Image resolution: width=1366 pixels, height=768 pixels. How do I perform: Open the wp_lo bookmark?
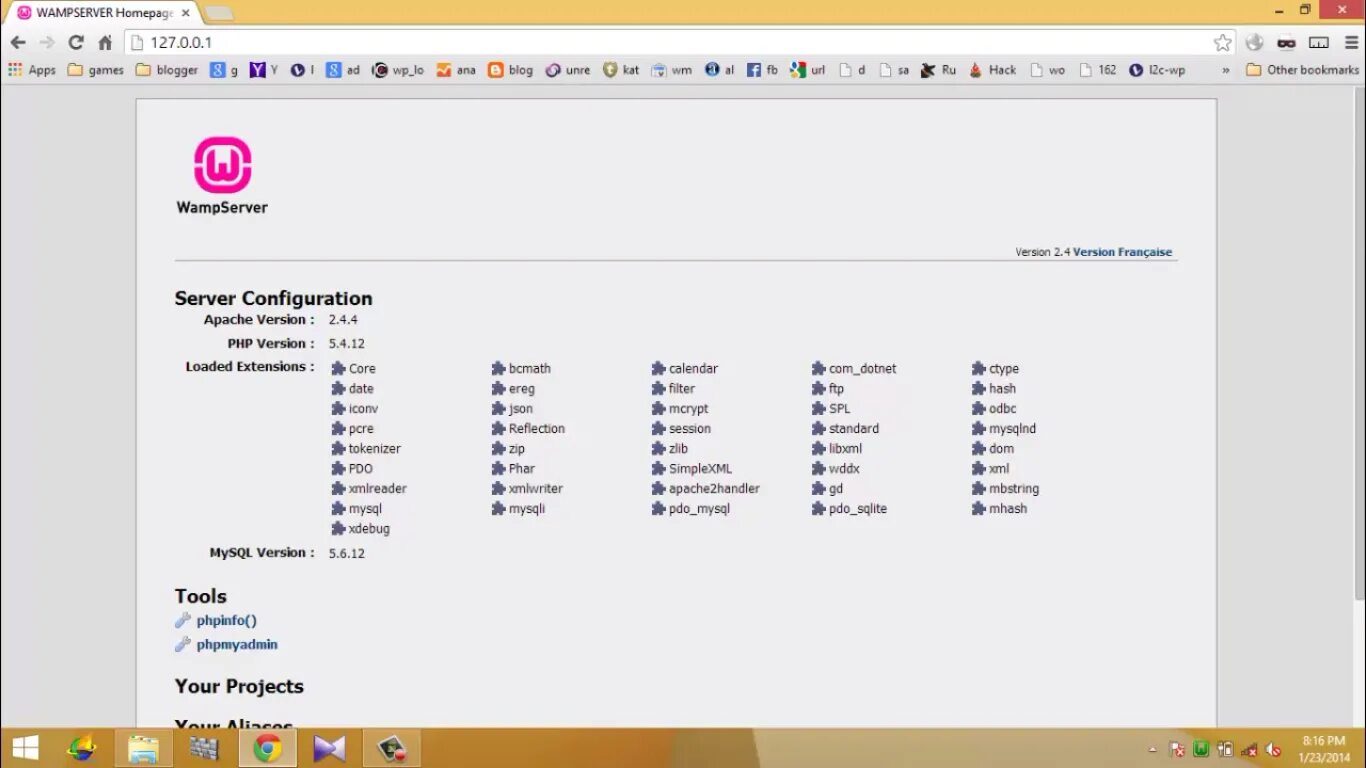click(399, 70)
